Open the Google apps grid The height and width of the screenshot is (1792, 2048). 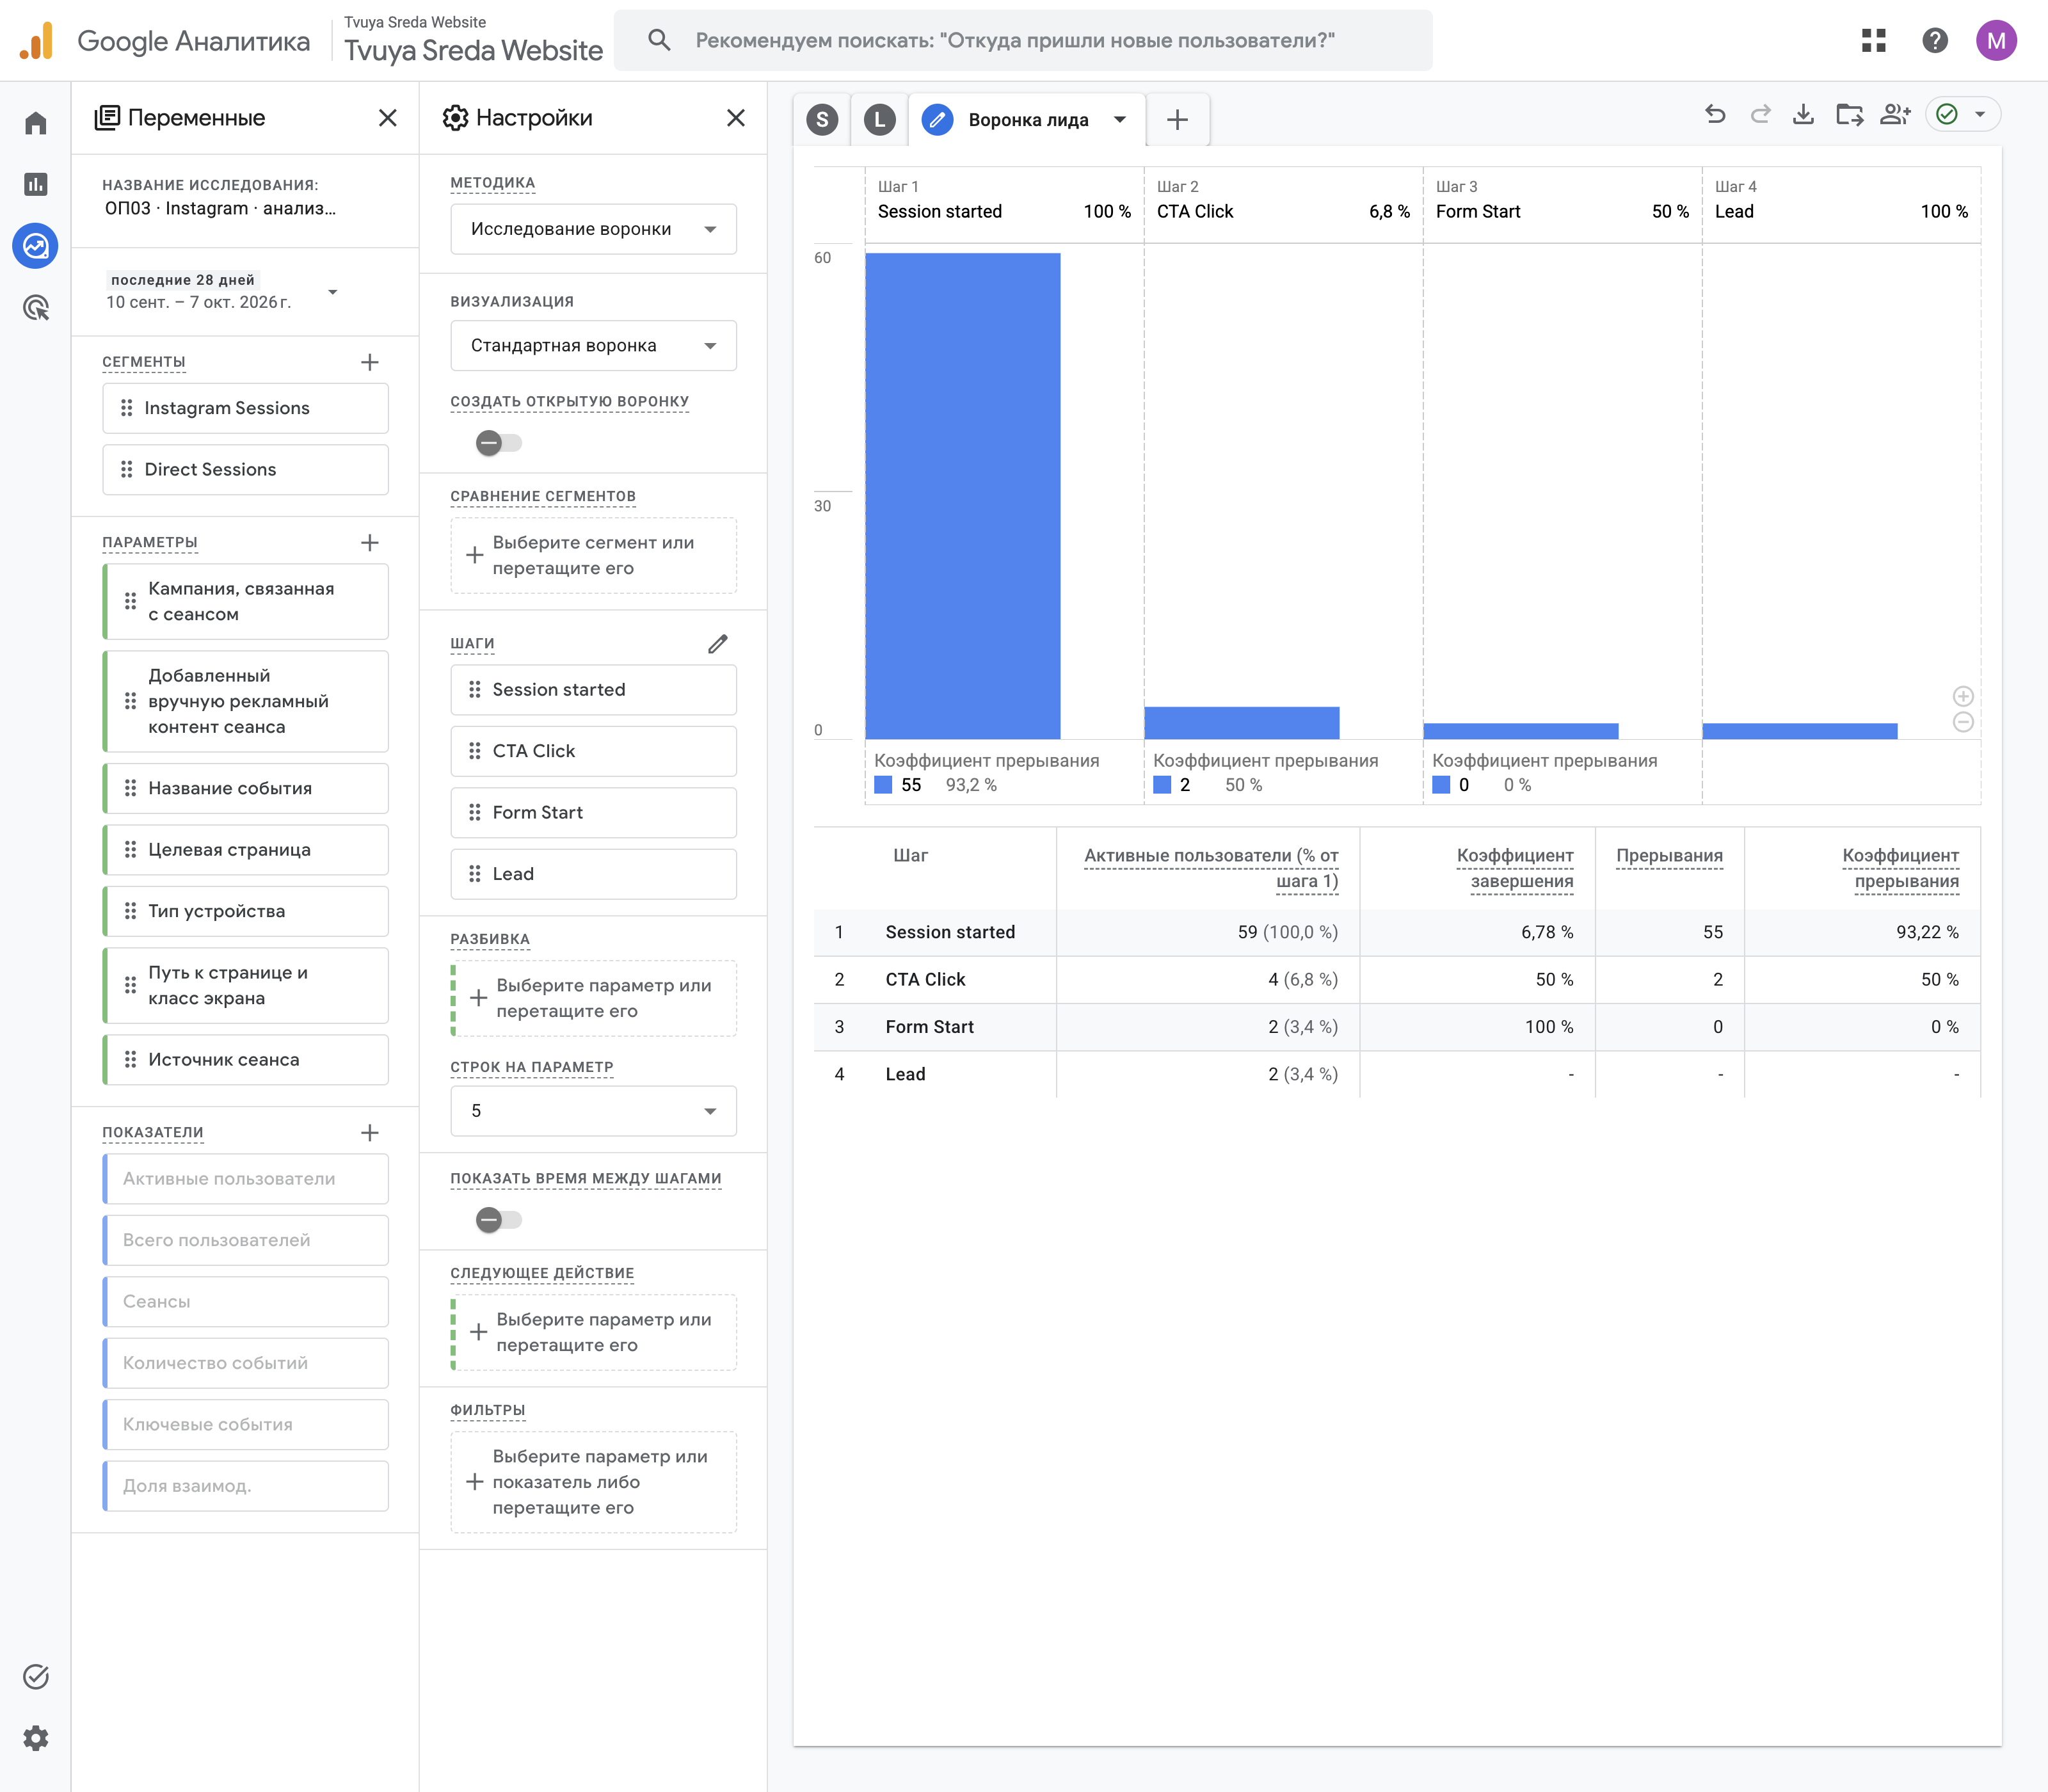click(x=1874, y=40)
